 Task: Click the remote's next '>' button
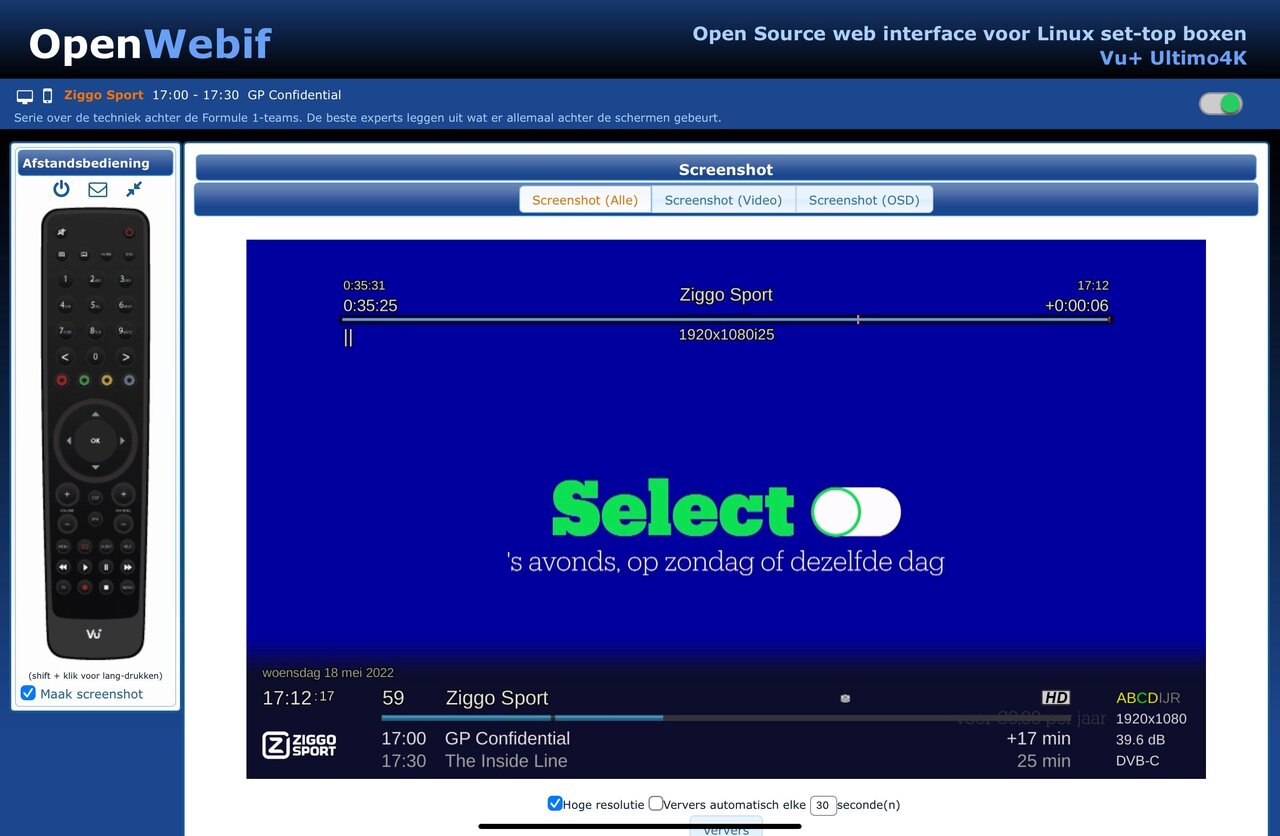[x=125, y=357]
